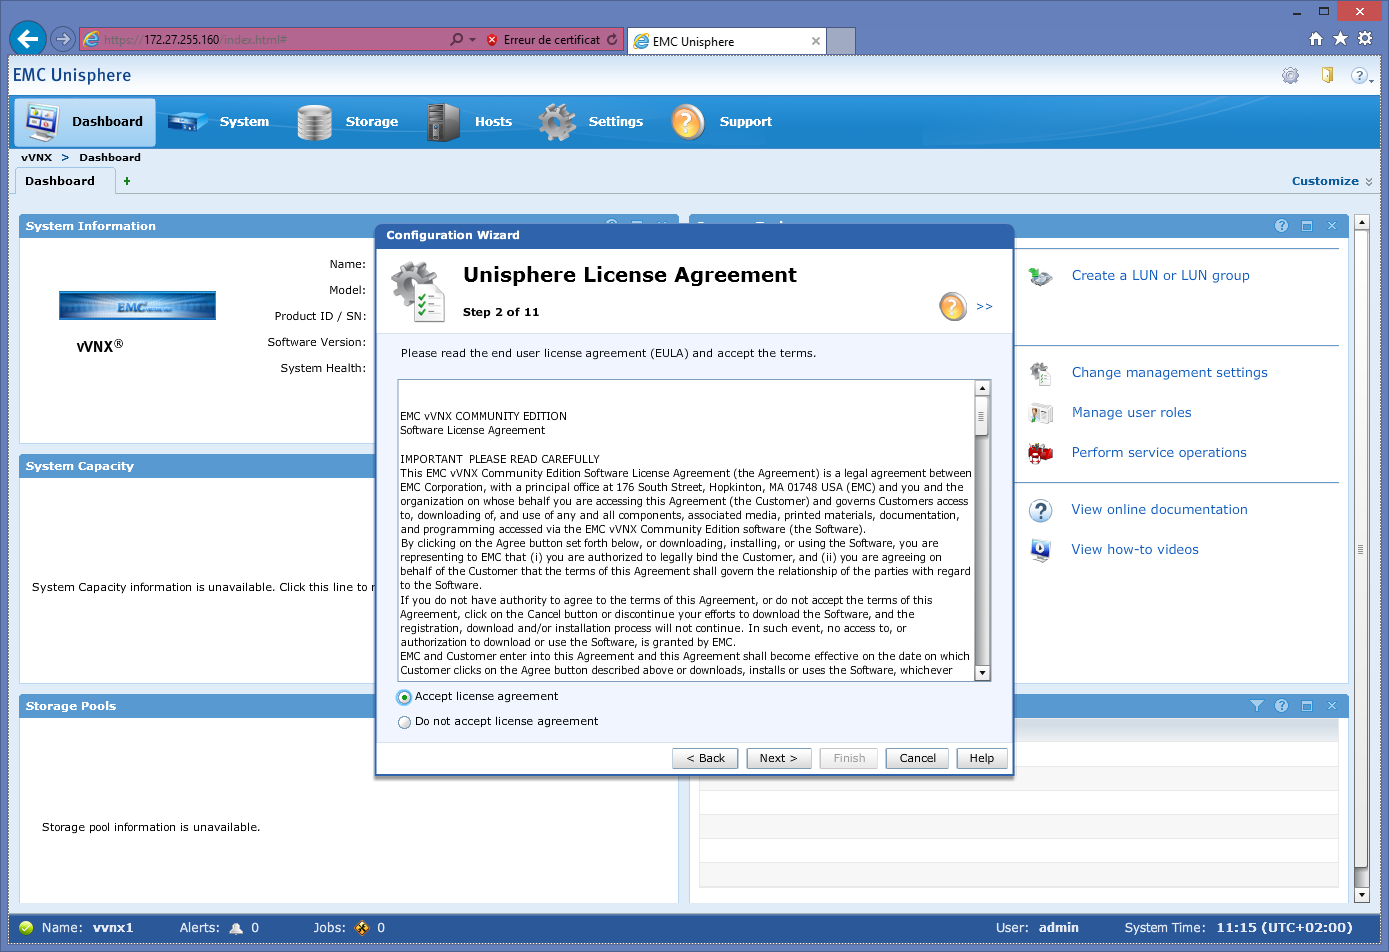Click the Manage user roles icon

tap(1040, 413)
